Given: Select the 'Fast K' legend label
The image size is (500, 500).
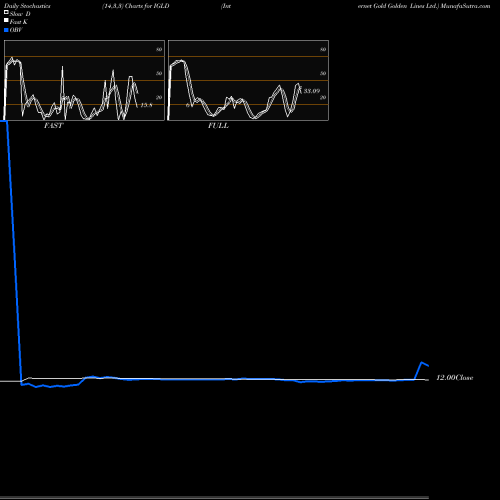Looking at the screenshot, I should (19, 22).
